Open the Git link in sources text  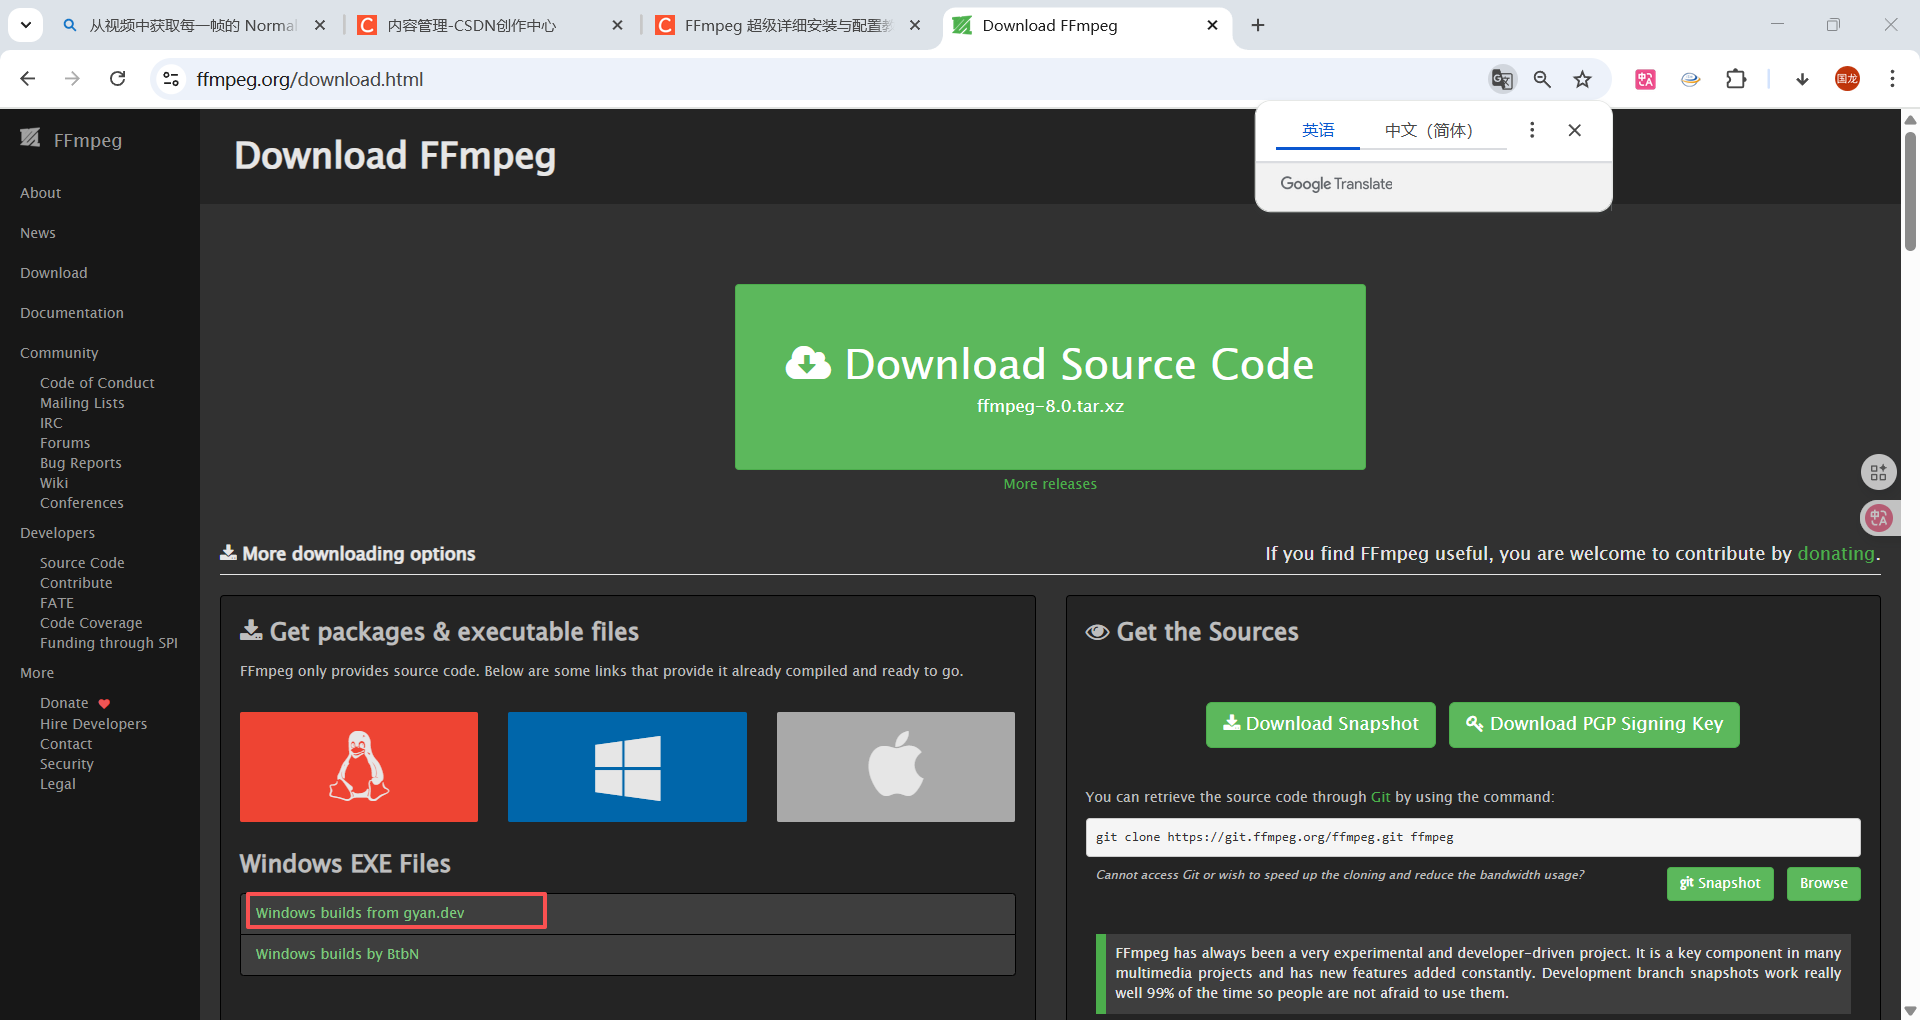tap(1380, 797)
